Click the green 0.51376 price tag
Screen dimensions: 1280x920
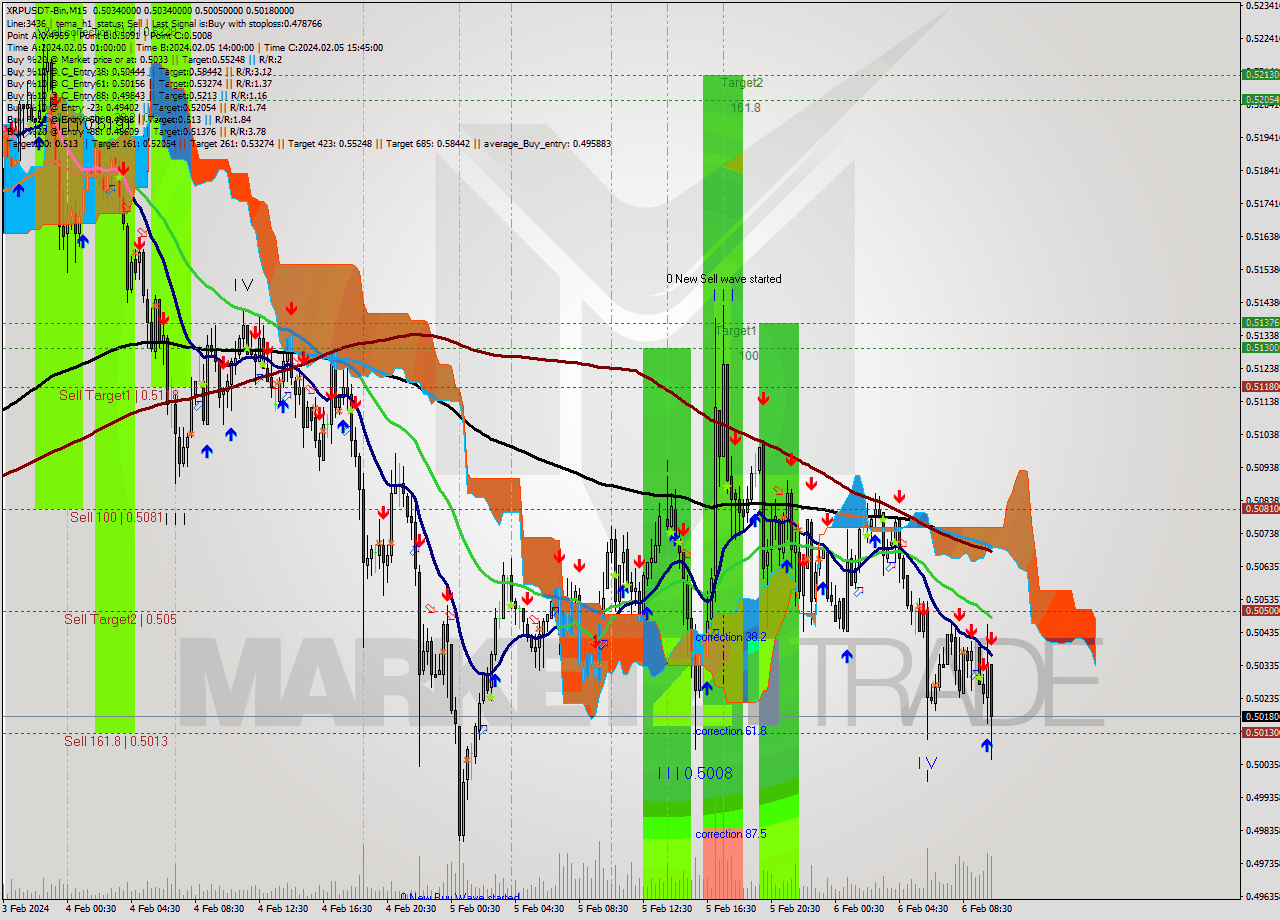pos(1260,322)
